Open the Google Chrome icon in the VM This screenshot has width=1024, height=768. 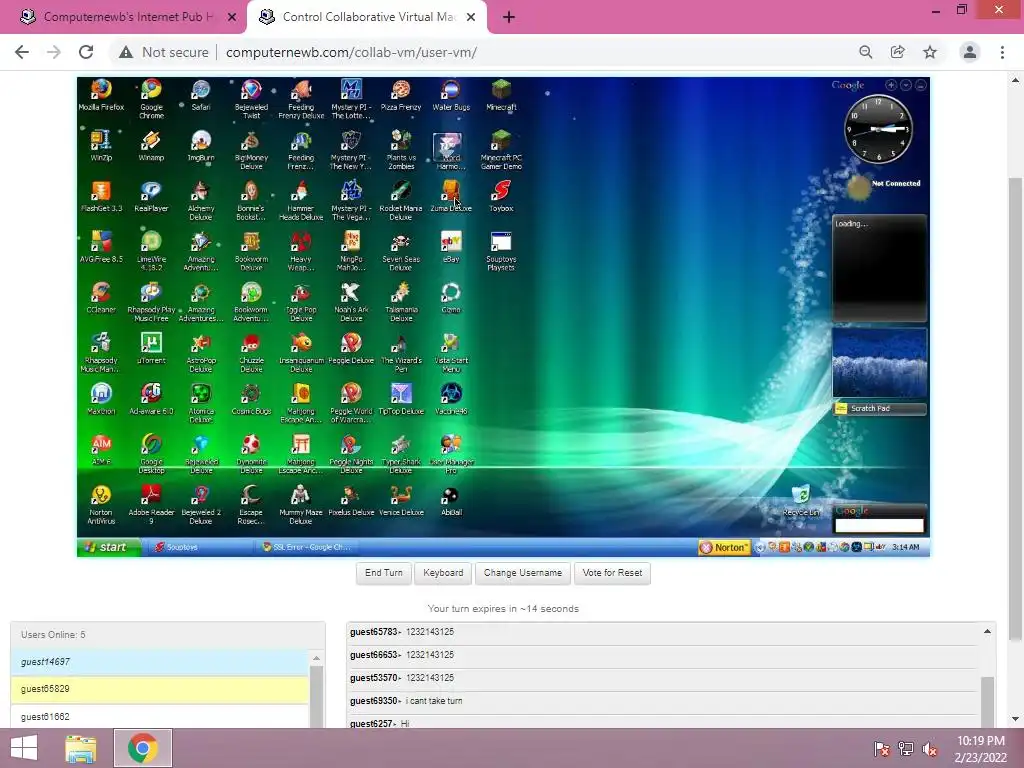[x=152, y=98]
